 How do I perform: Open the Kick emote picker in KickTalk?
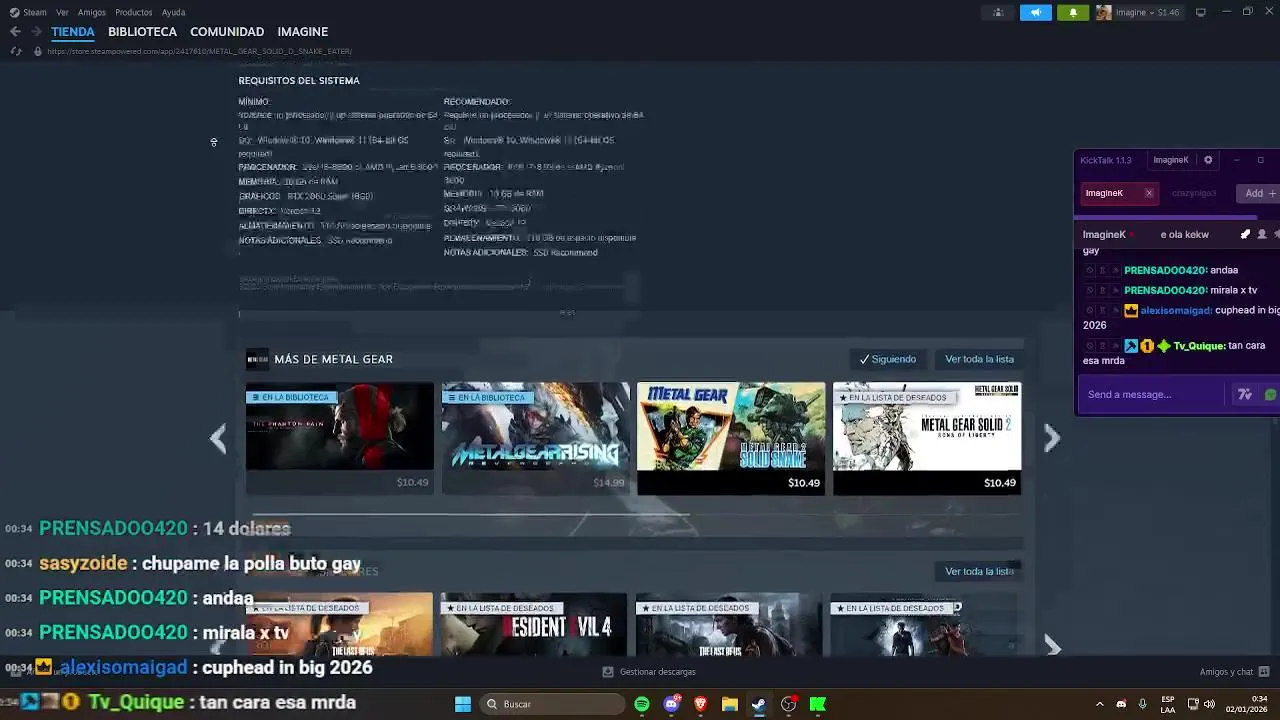point(1270,395)
